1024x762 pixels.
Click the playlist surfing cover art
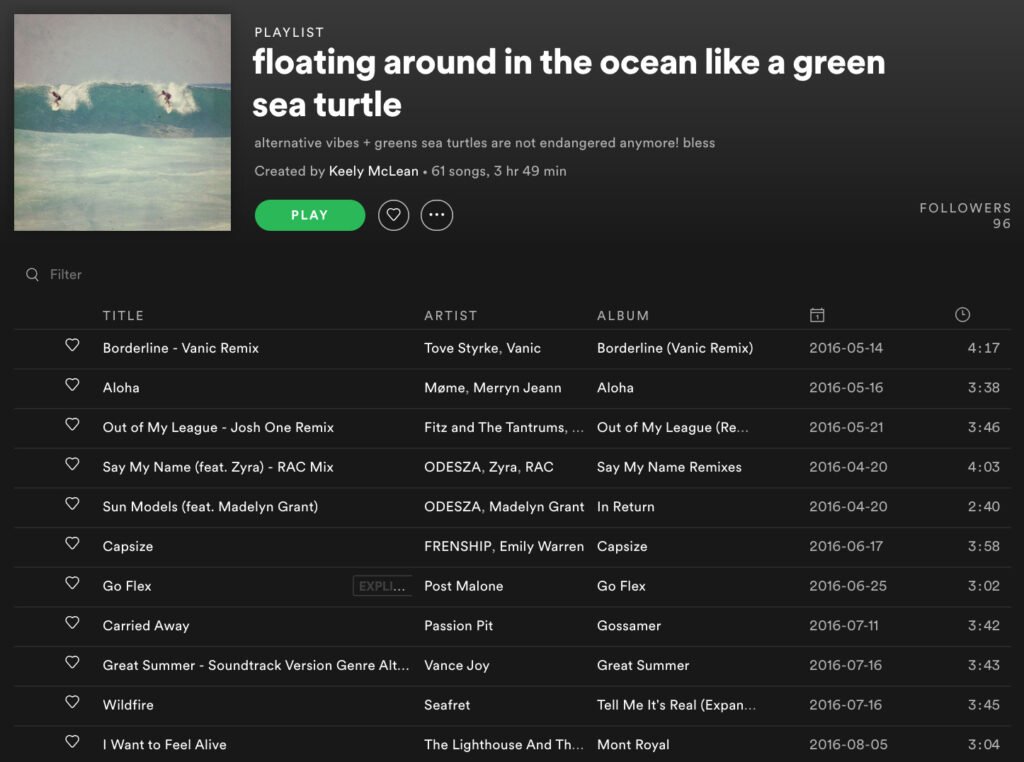(x=122, y=122)
